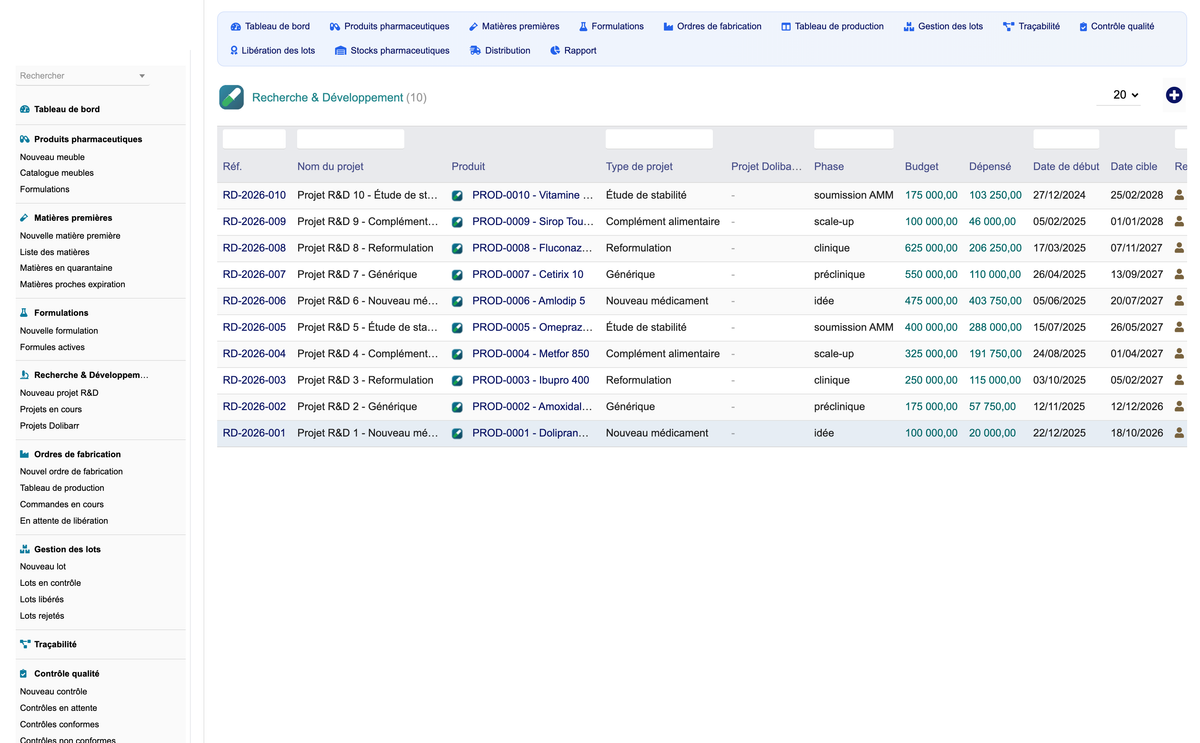Image resolution: width=1200 pixels, height=743 pixels.
Task: Click user icon in RD-2026-010 row
Action: (1179, 195)
